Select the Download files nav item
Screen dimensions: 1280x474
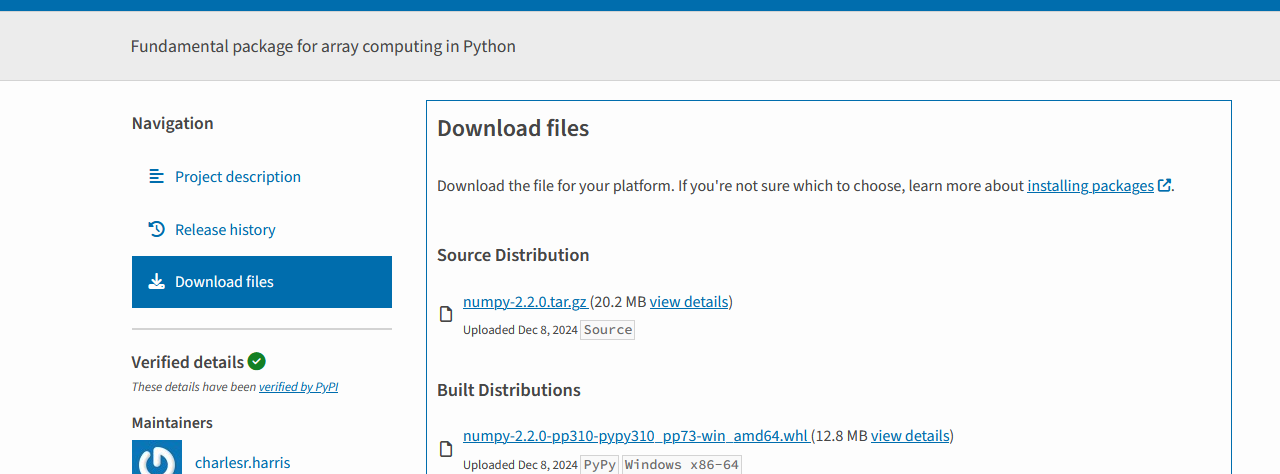point(262,282)
